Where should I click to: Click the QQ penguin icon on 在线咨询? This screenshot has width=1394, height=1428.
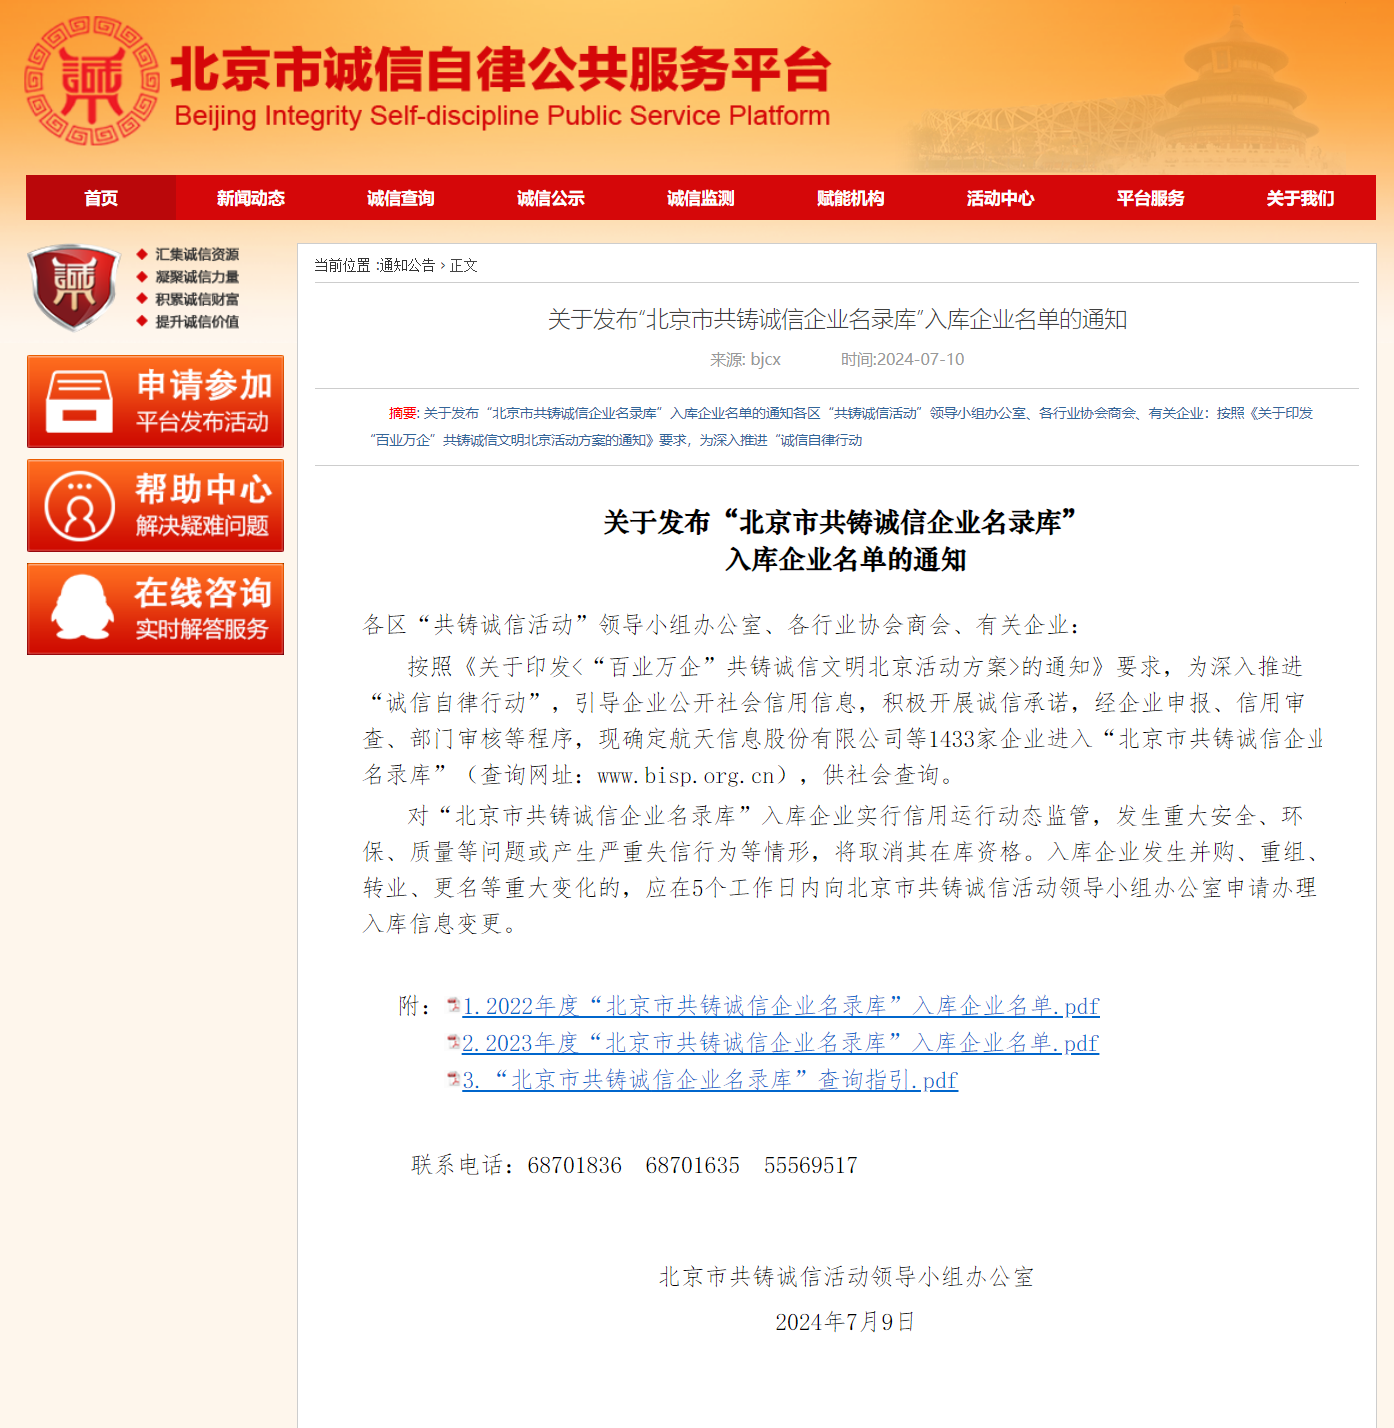tap(82, 608)
